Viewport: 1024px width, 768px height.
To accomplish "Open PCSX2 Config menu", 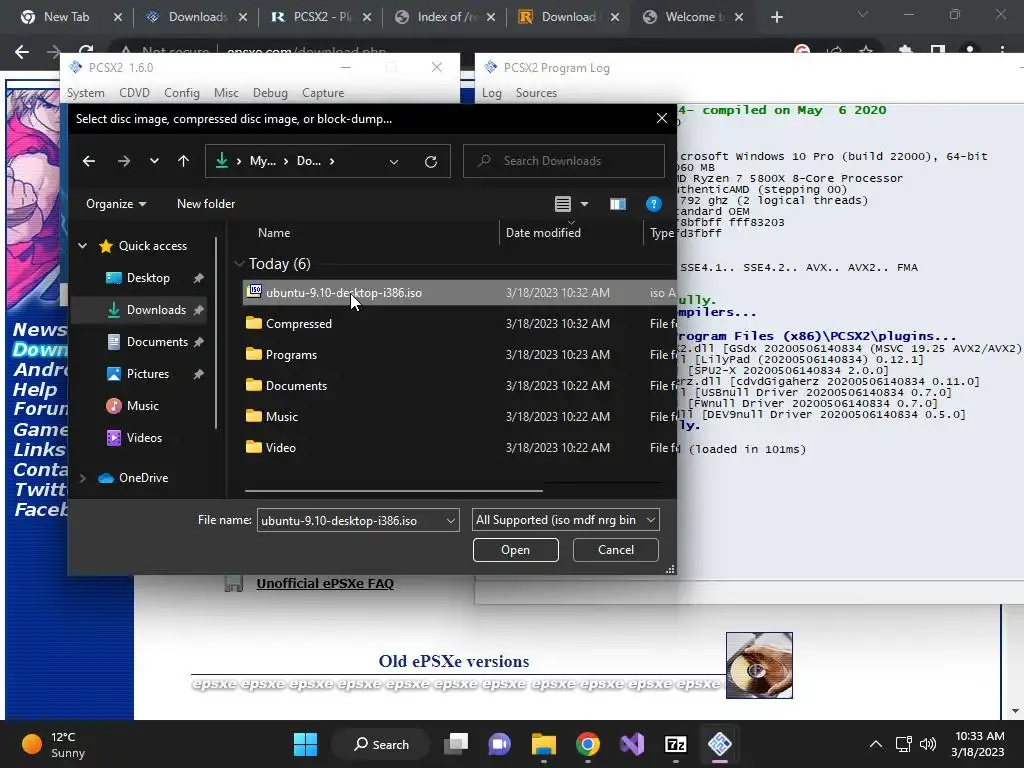I will coord(182,93).
